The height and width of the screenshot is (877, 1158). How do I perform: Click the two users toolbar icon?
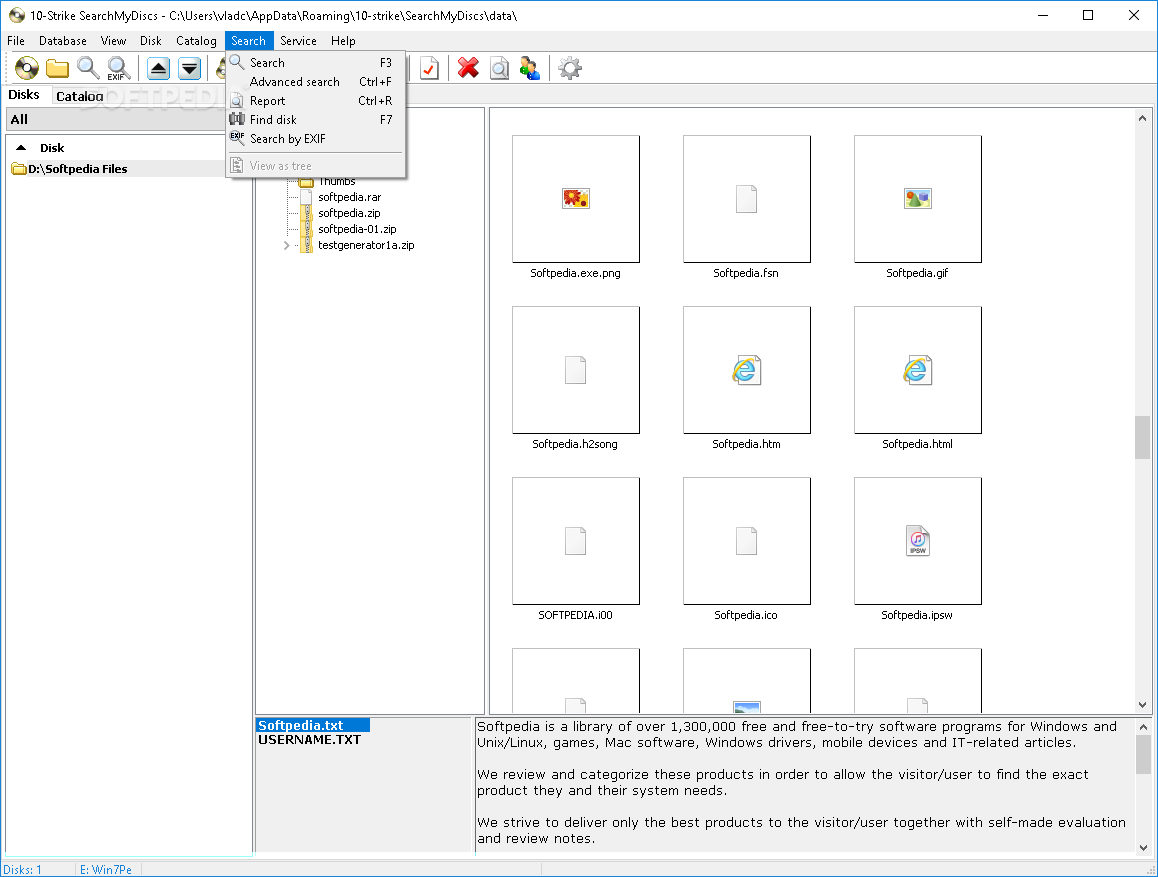coord(530,69)
